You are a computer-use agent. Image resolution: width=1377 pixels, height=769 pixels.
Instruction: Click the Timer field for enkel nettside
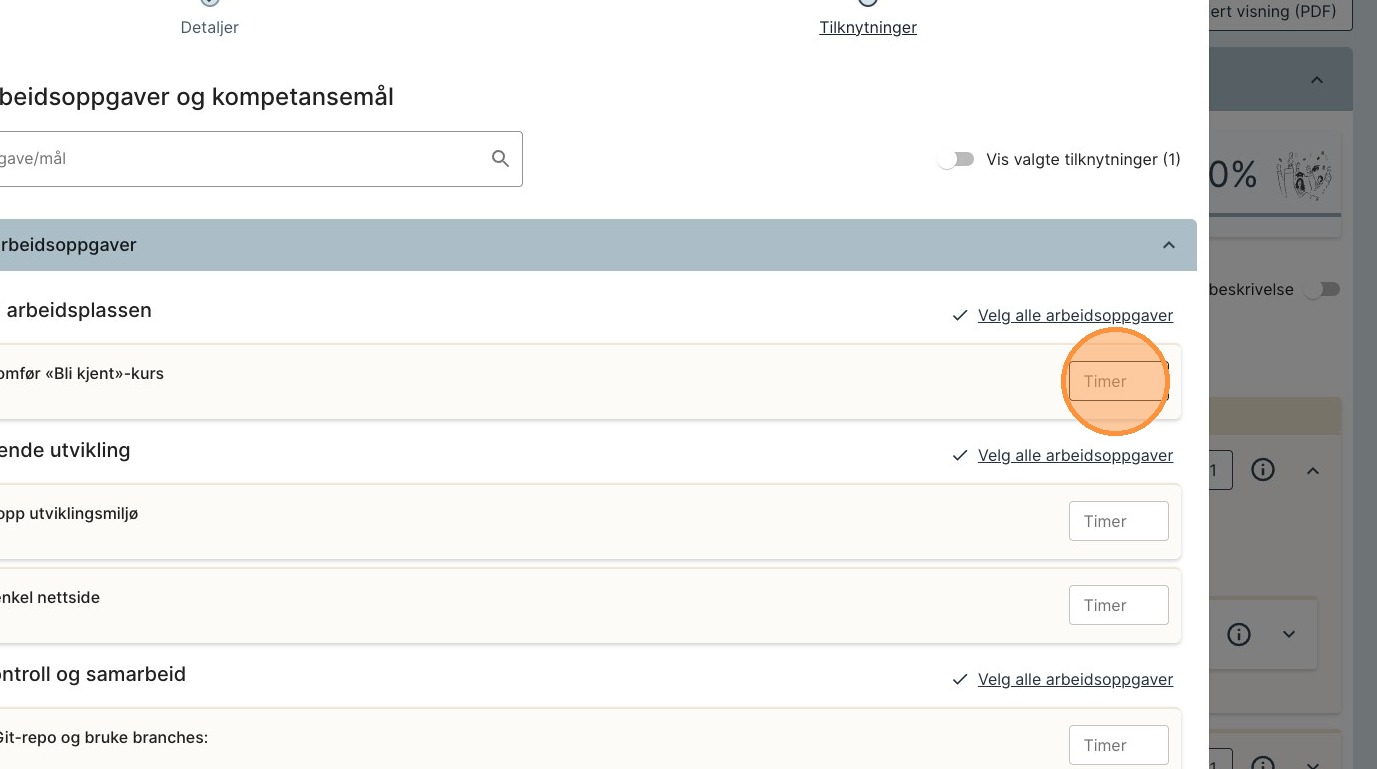[x=1118, y=605]
